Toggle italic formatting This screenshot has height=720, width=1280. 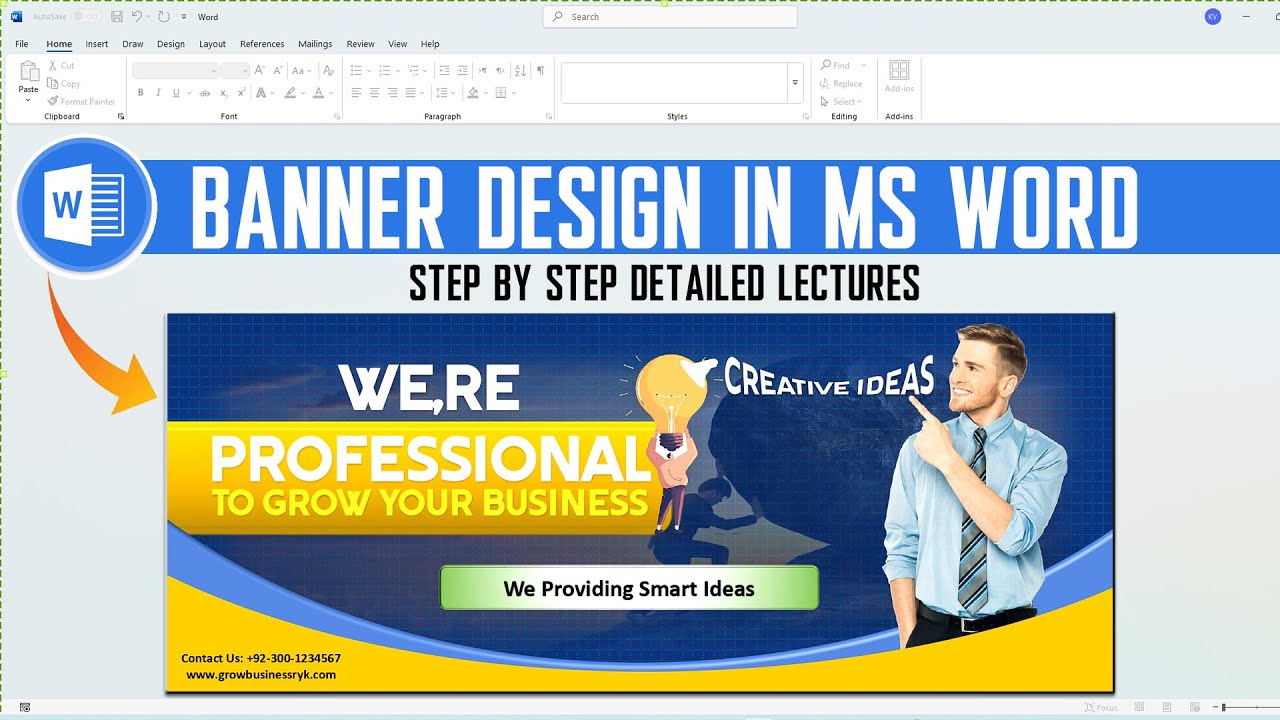click(x=158, y=93)
